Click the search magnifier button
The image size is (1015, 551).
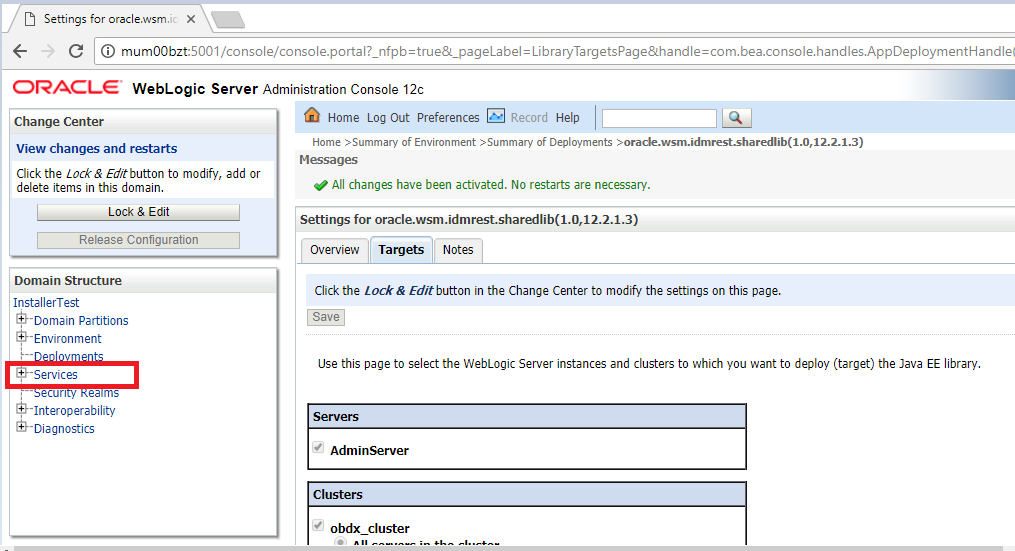click(736, 118)
